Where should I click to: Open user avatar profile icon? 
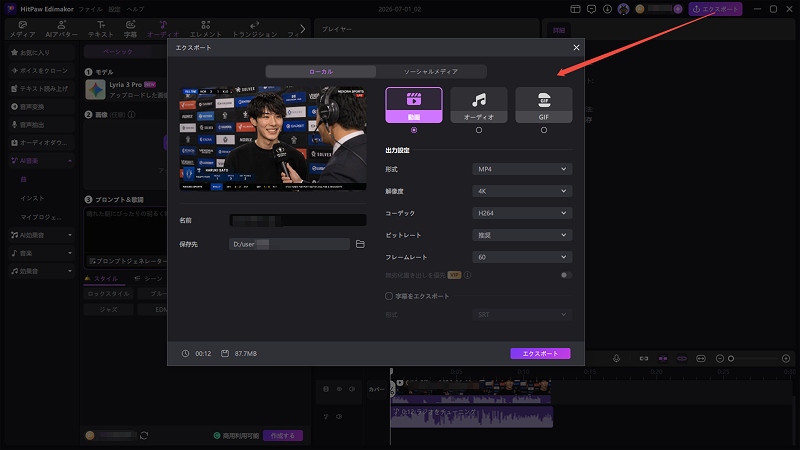tap(623, 9)
